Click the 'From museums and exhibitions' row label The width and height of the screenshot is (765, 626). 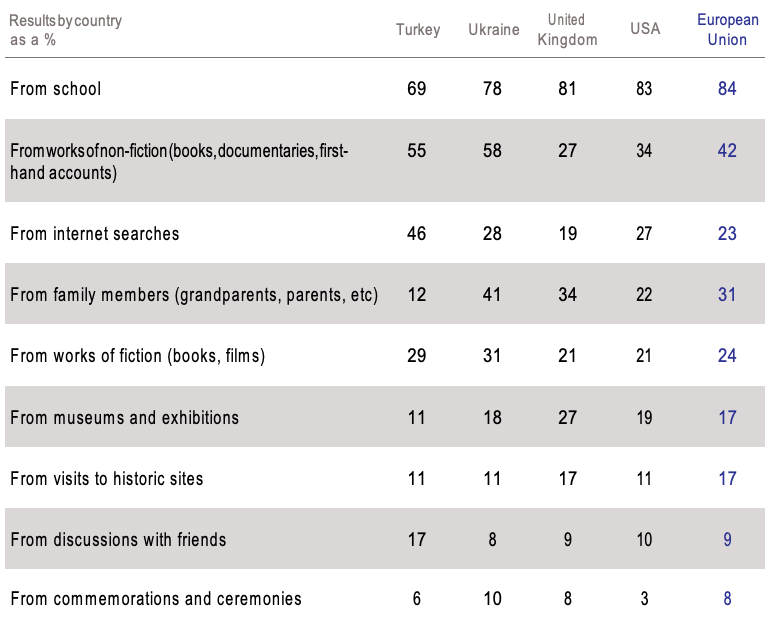(x=124, y=417)
